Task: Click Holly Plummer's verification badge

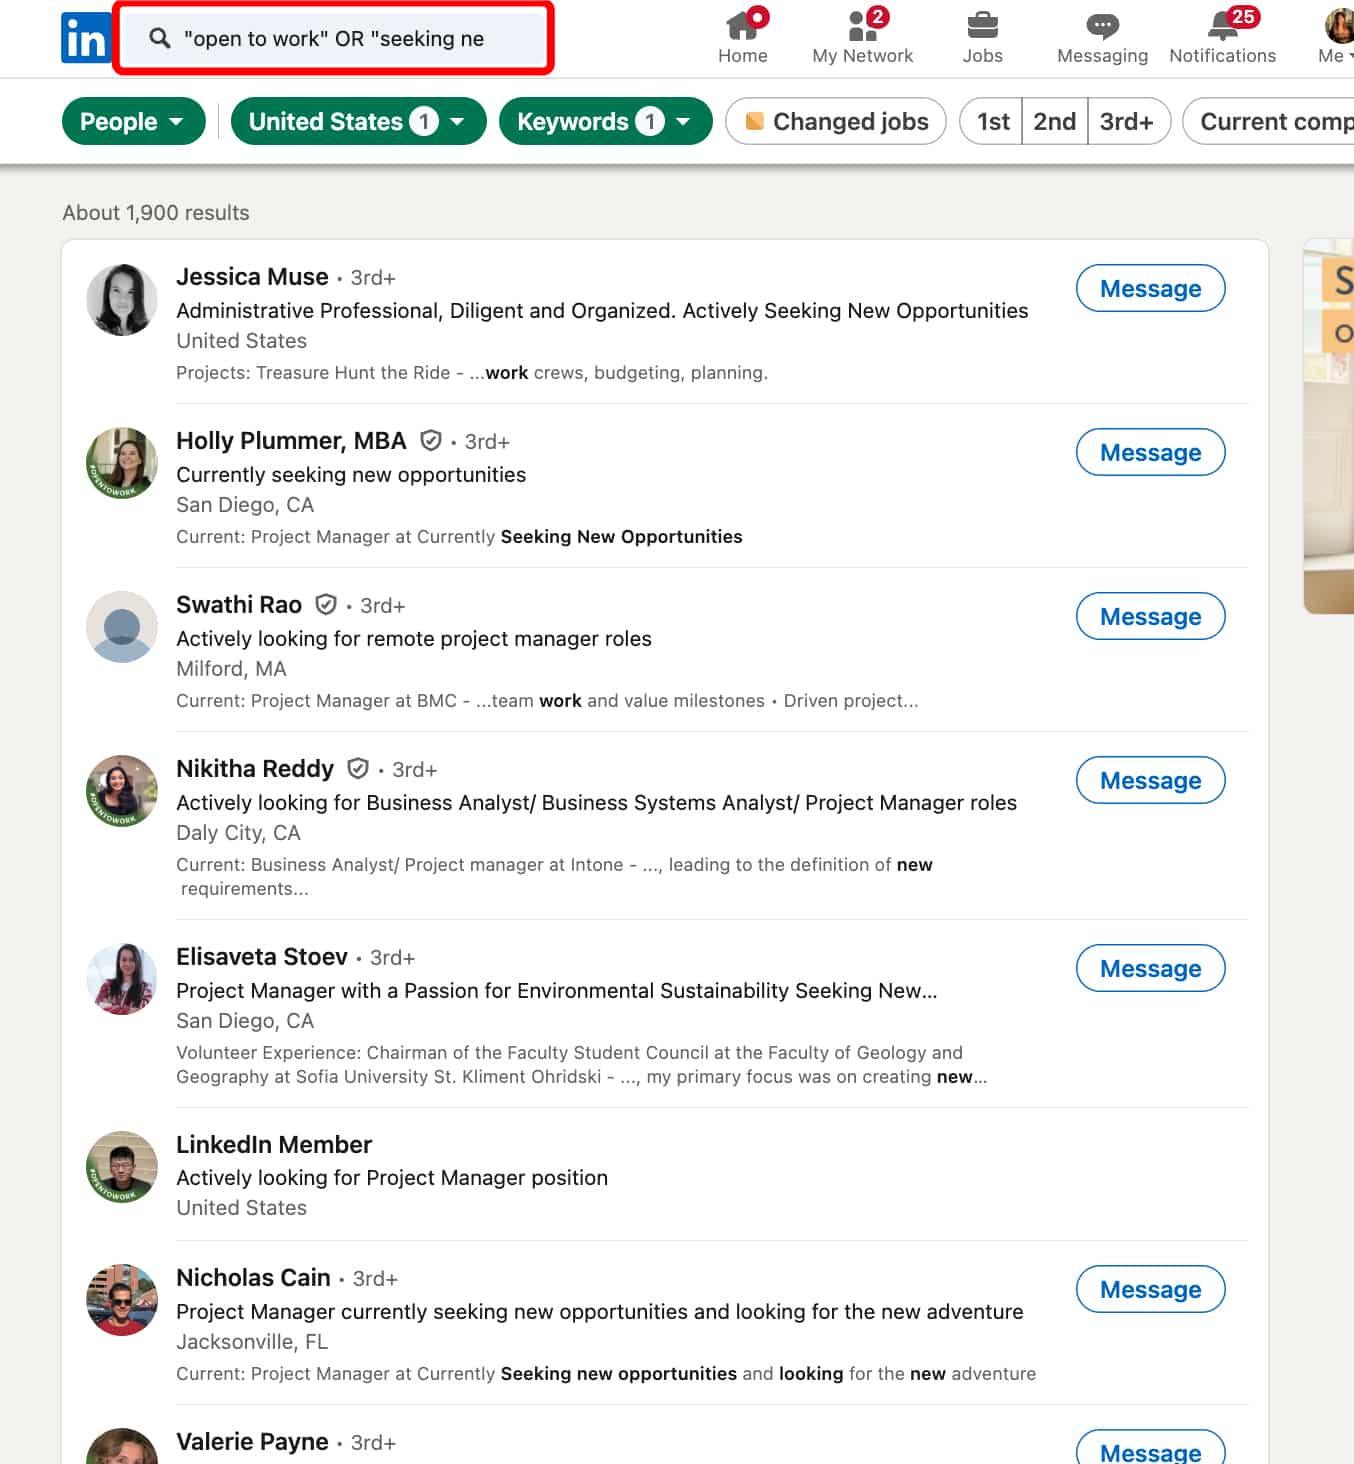Action: tap(431, 440)
